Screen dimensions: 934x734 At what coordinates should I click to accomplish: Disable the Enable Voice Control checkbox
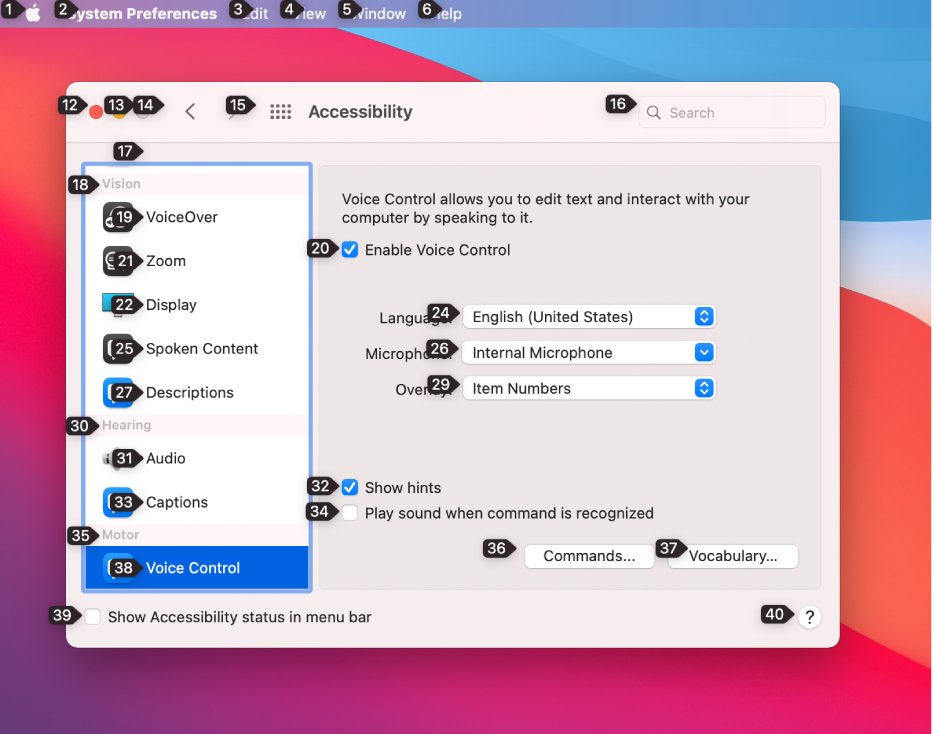[350, 250]
